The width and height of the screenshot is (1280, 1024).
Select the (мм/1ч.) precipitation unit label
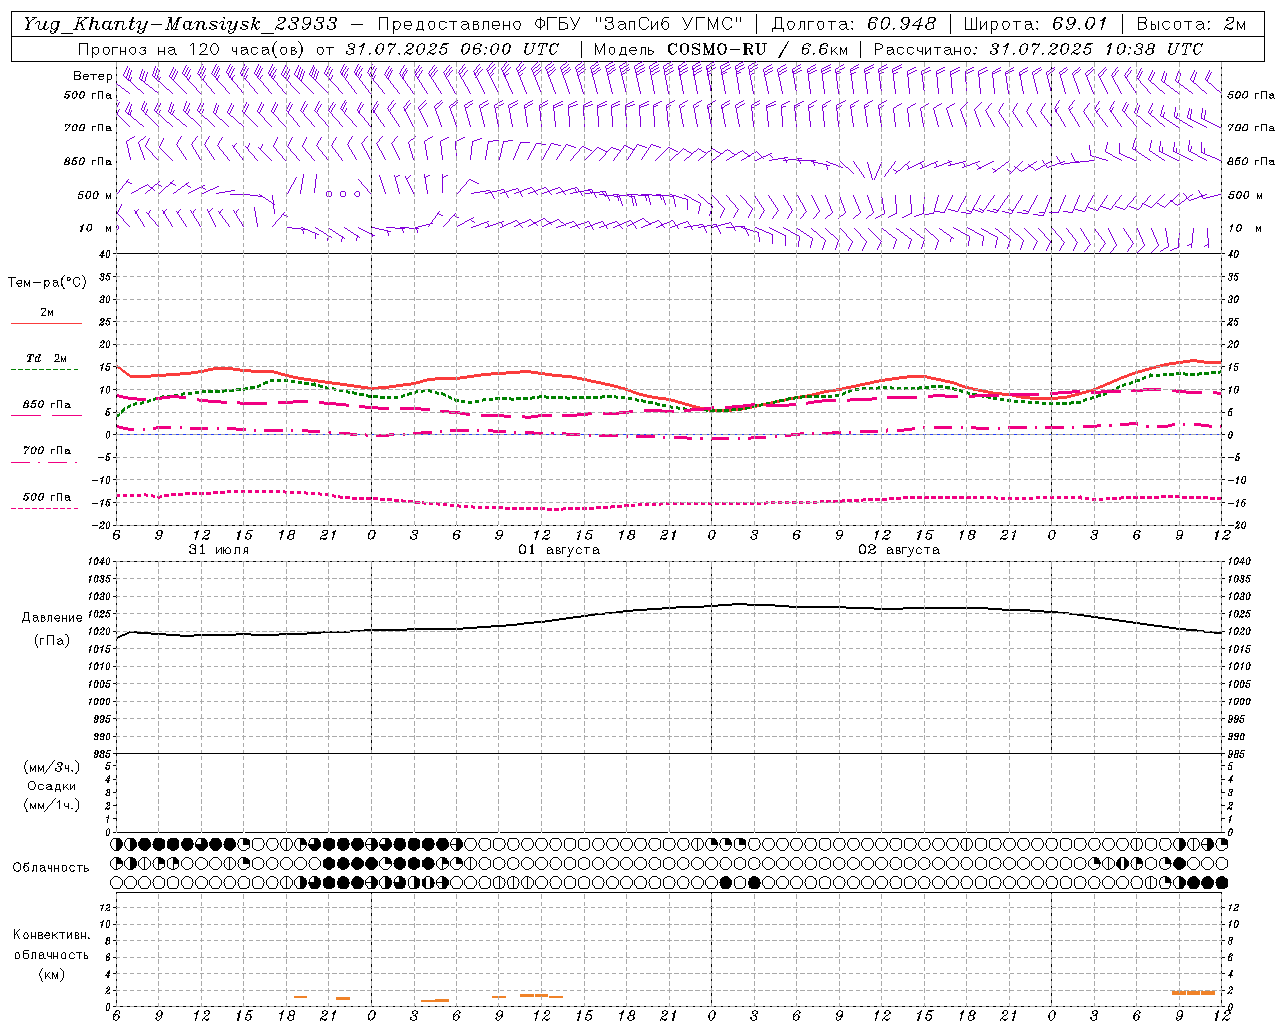point(52,805)
